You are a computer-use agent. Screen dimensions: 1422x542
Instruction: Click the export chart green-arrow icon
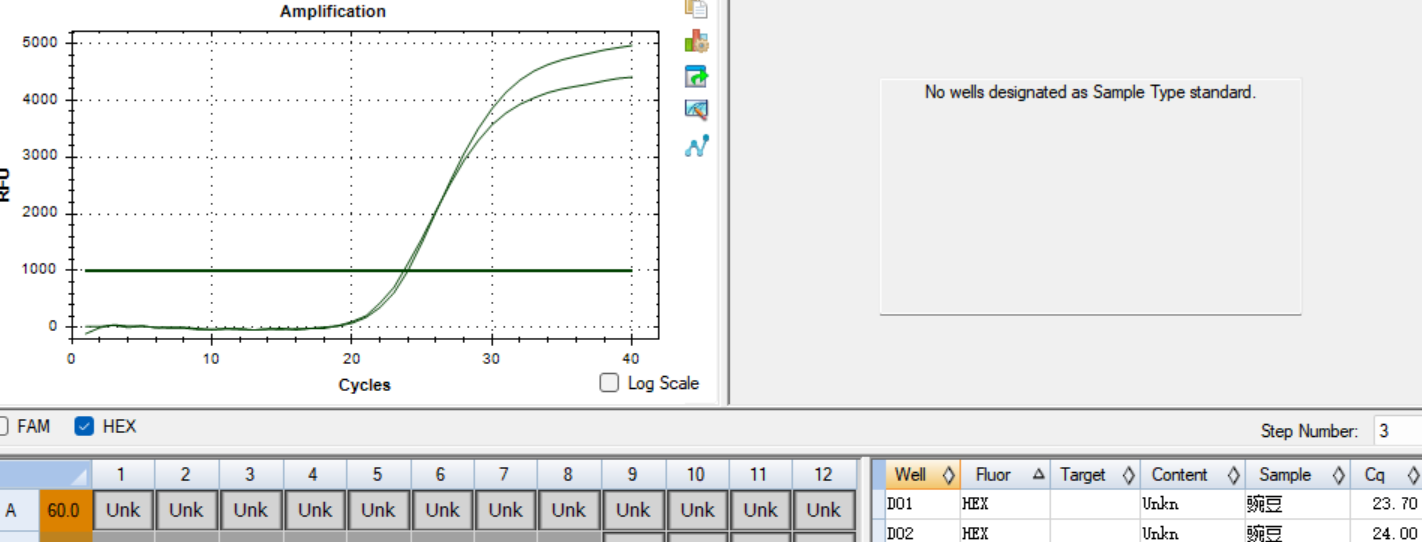pyautogui.click(x=696, y=77)
